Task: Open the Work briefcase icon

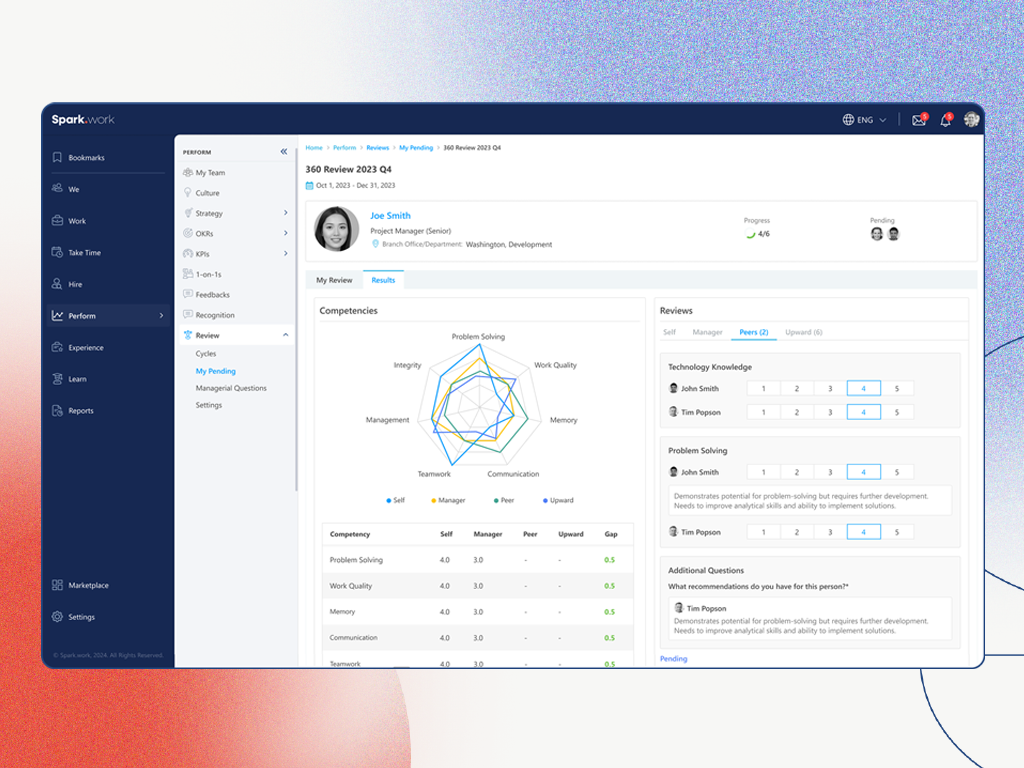Action: [x=57, y=221]
